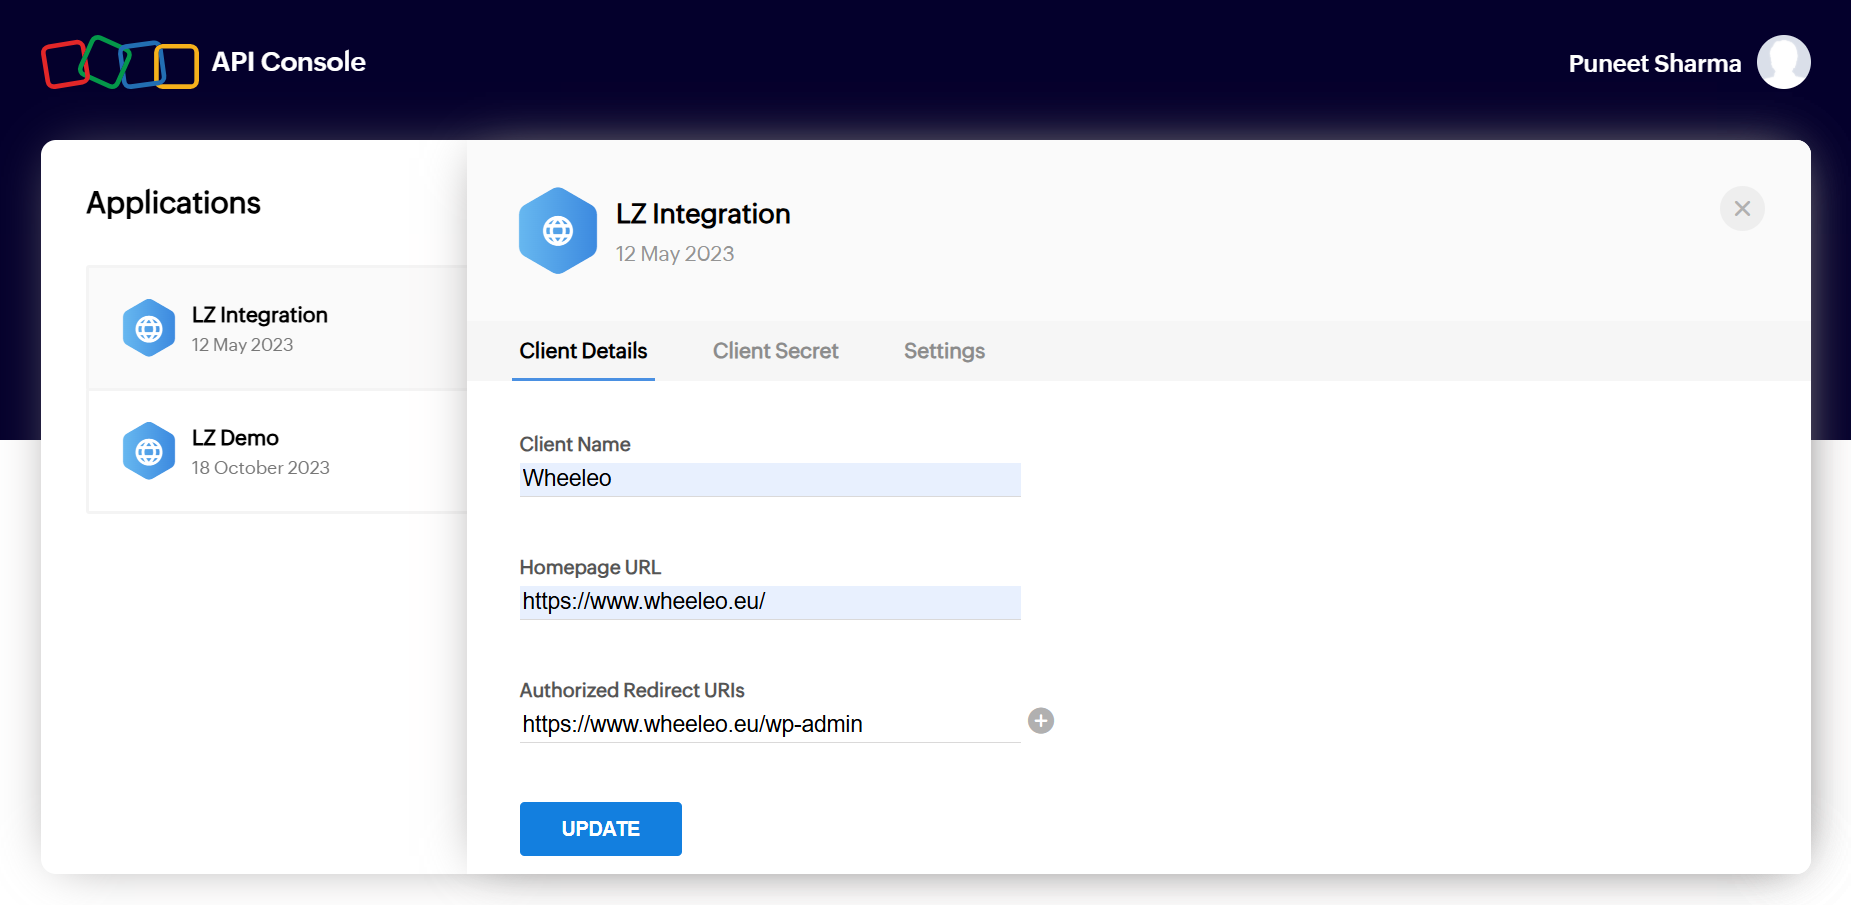Click the API Console title

288,62
